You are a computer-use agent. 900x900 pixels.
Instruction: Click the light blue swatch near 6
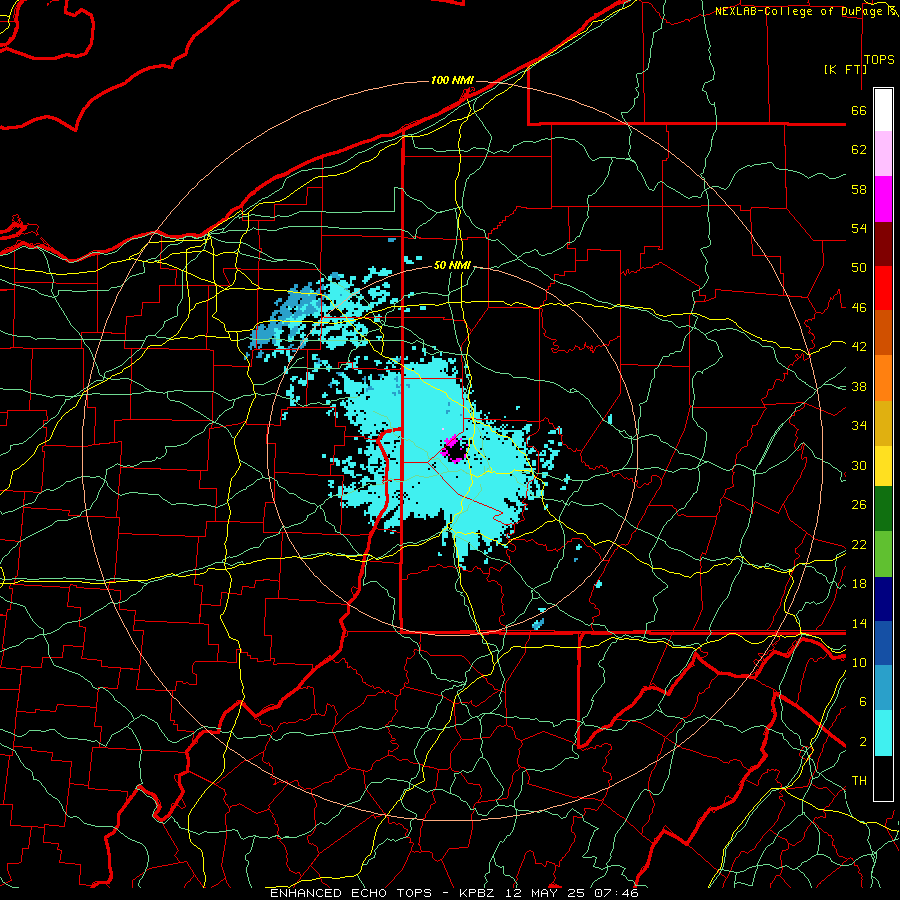pyautogui.click(x=883, y=688)
